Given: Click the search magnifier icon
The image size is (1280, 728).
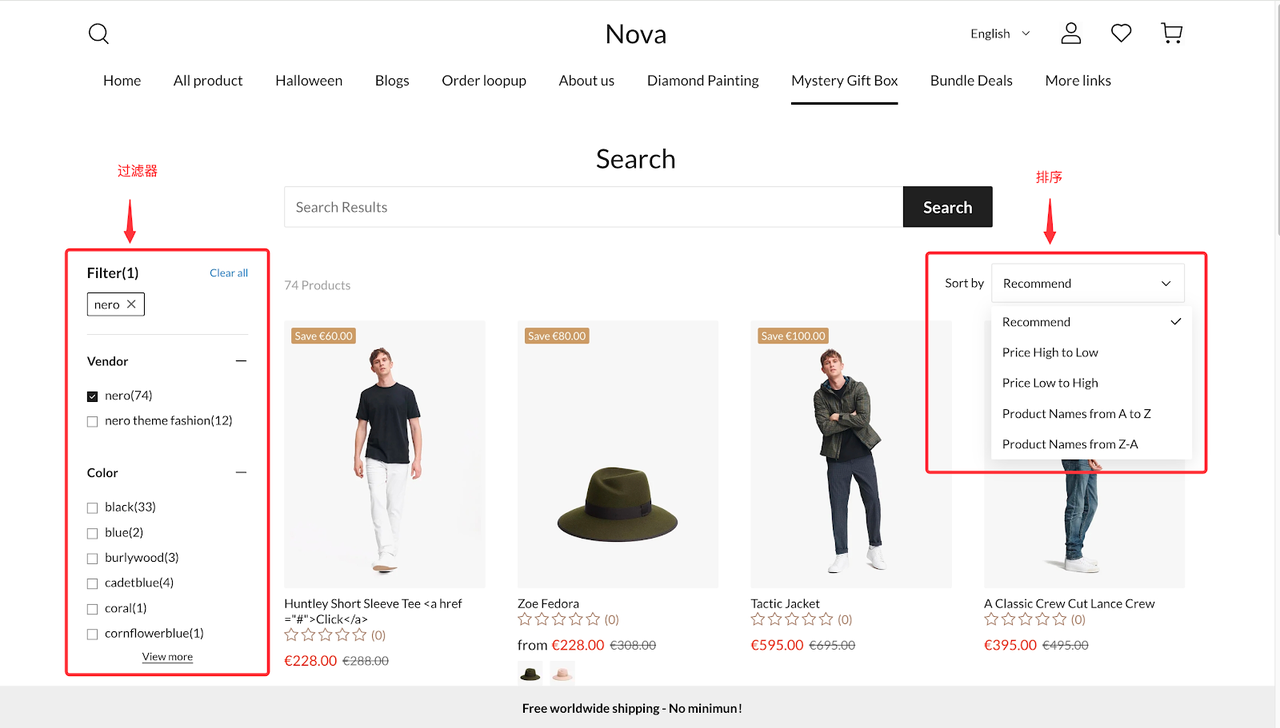Looking at the screenshot, I should click(98, 34).
